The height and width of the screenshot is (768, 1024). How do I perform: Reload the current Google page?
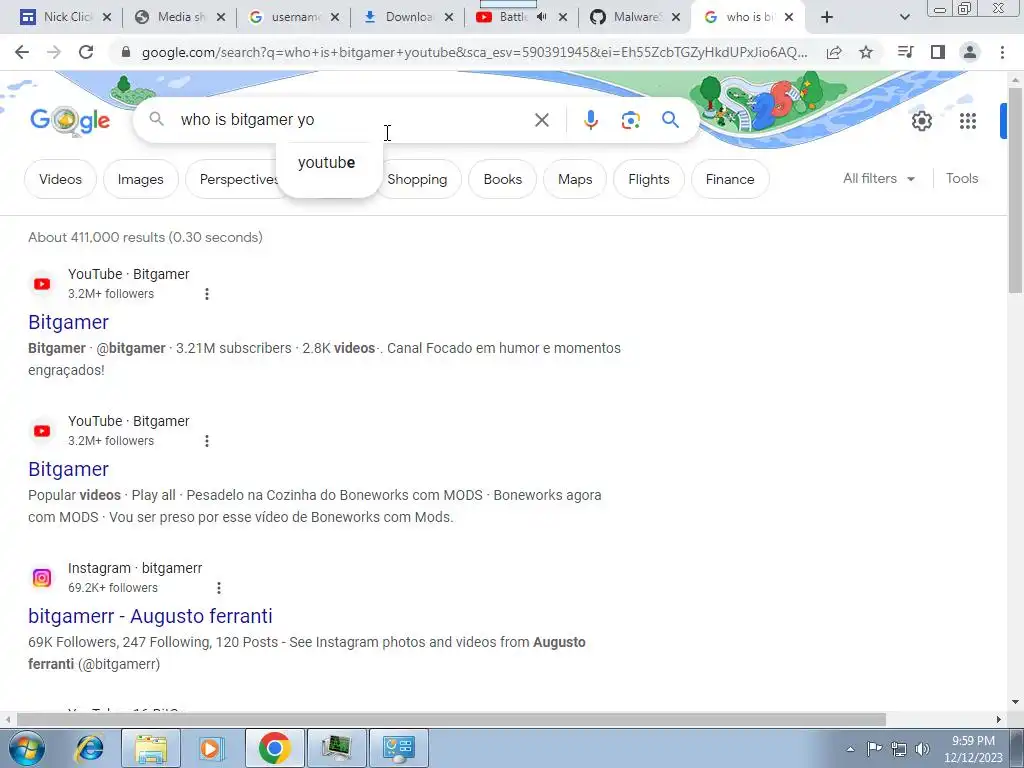point(86,52)
